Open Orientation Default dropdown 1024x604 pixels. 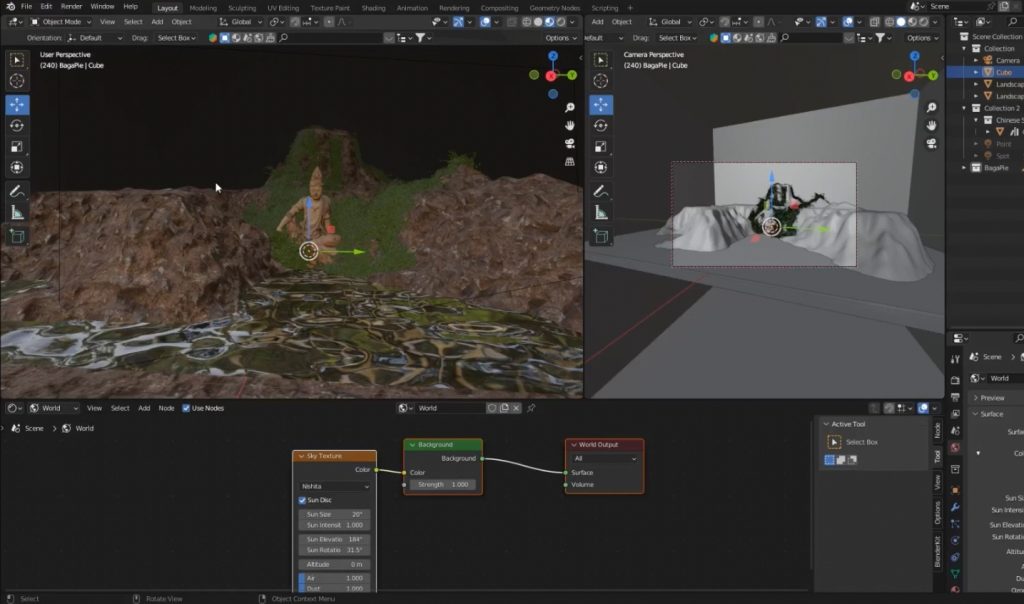(95, 38)
